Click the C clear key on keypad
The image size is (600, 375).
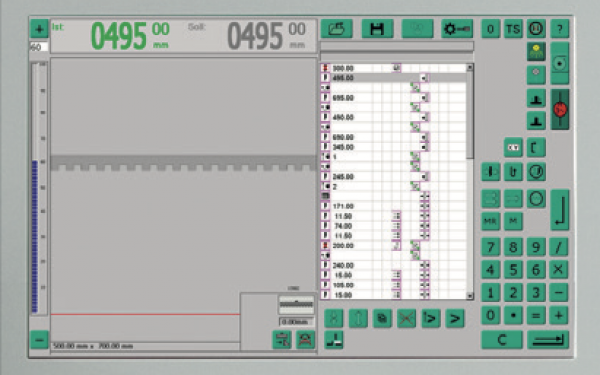pos(502,340)
